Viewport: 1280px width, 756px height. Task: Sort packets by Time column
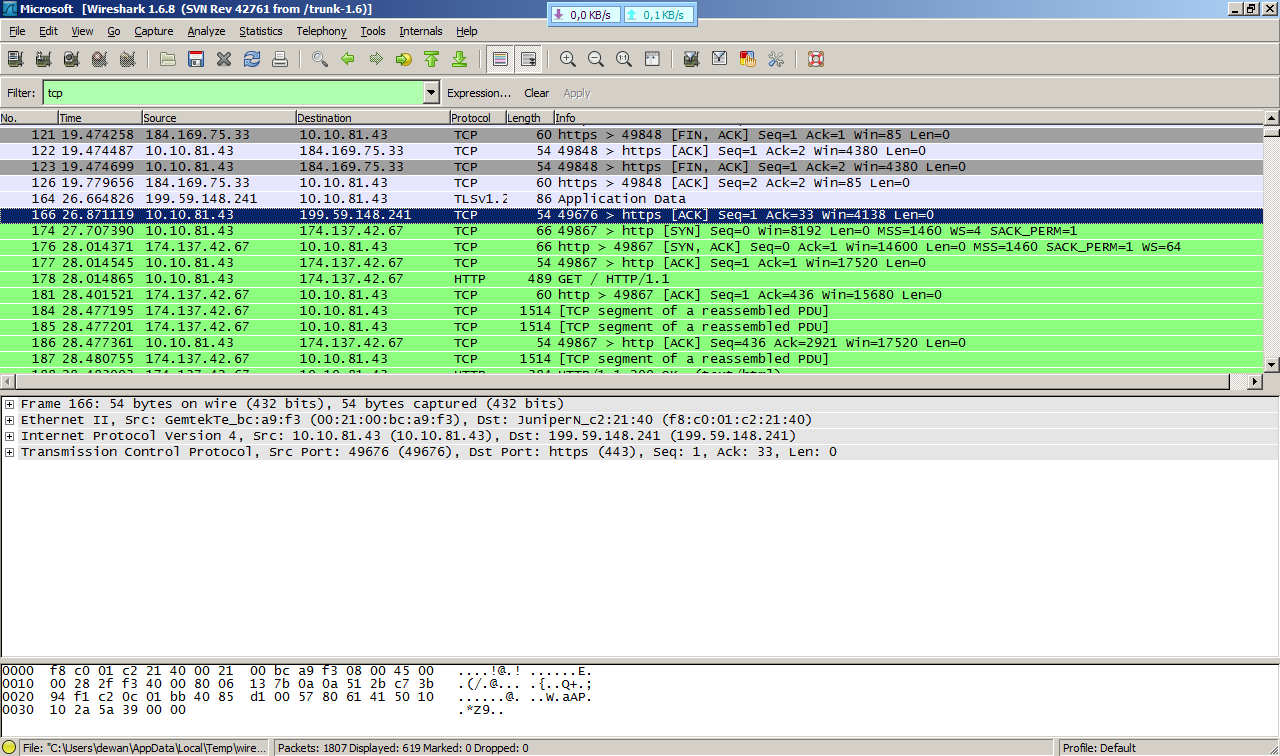pyautogui.click(x=99, y=118)
